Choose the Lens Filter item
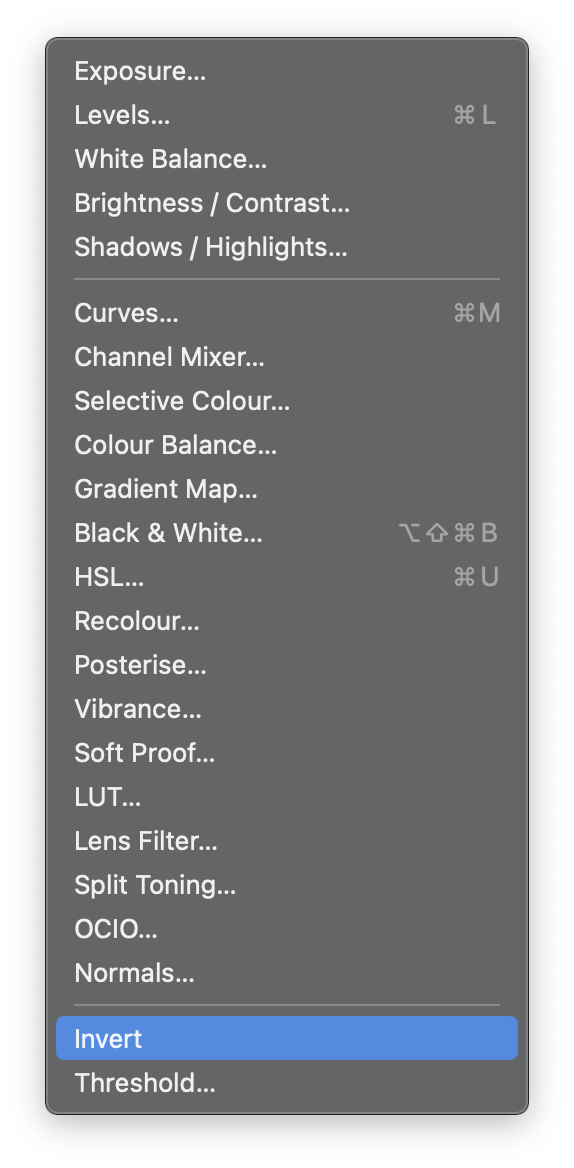This screenshot has width=574, height=1168. pos(287,841)
